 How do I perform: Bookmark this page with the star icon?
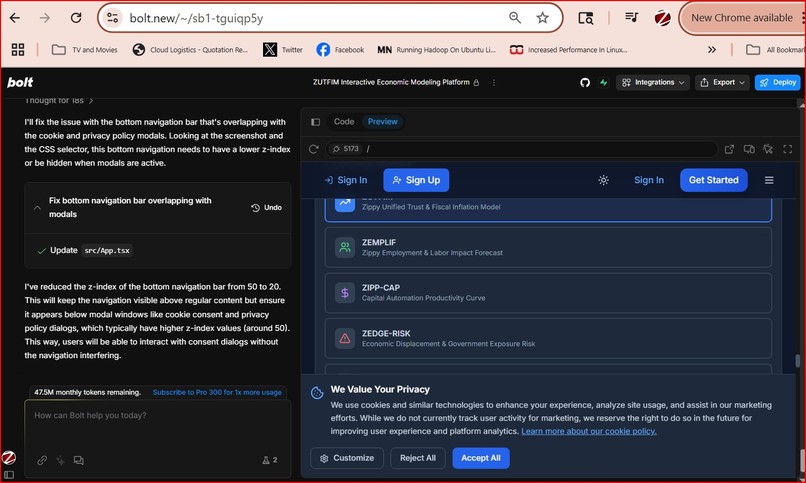tap(542, 18)
